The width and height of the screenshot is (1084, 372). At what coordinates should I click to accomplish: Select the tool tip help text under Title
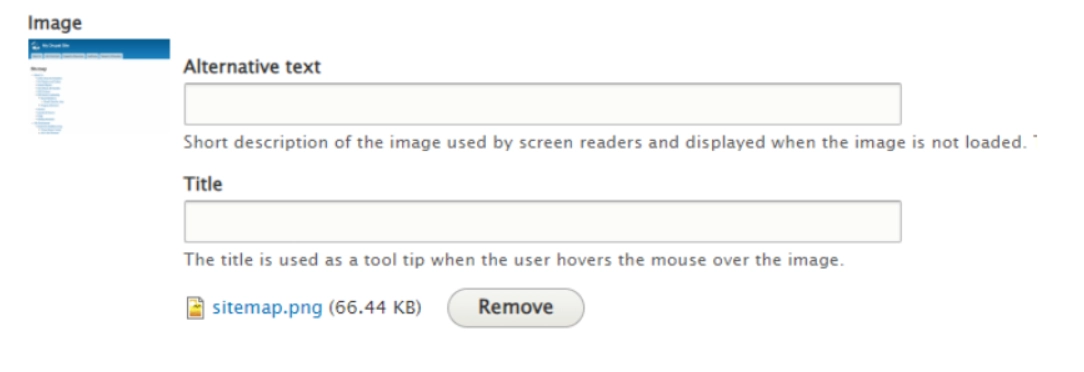(x=514, y=261)
